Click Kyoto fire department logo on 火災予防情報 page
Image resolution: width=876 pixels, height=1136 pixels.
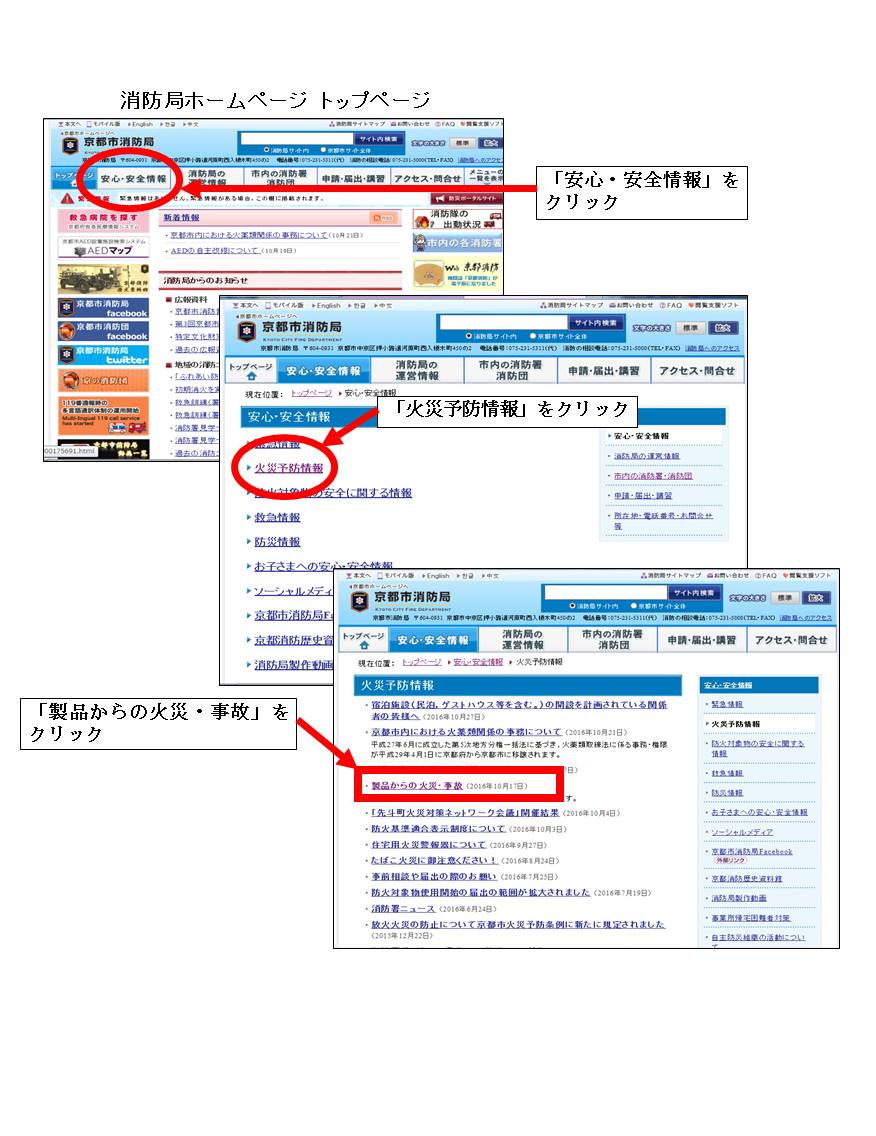coord(359,601)
